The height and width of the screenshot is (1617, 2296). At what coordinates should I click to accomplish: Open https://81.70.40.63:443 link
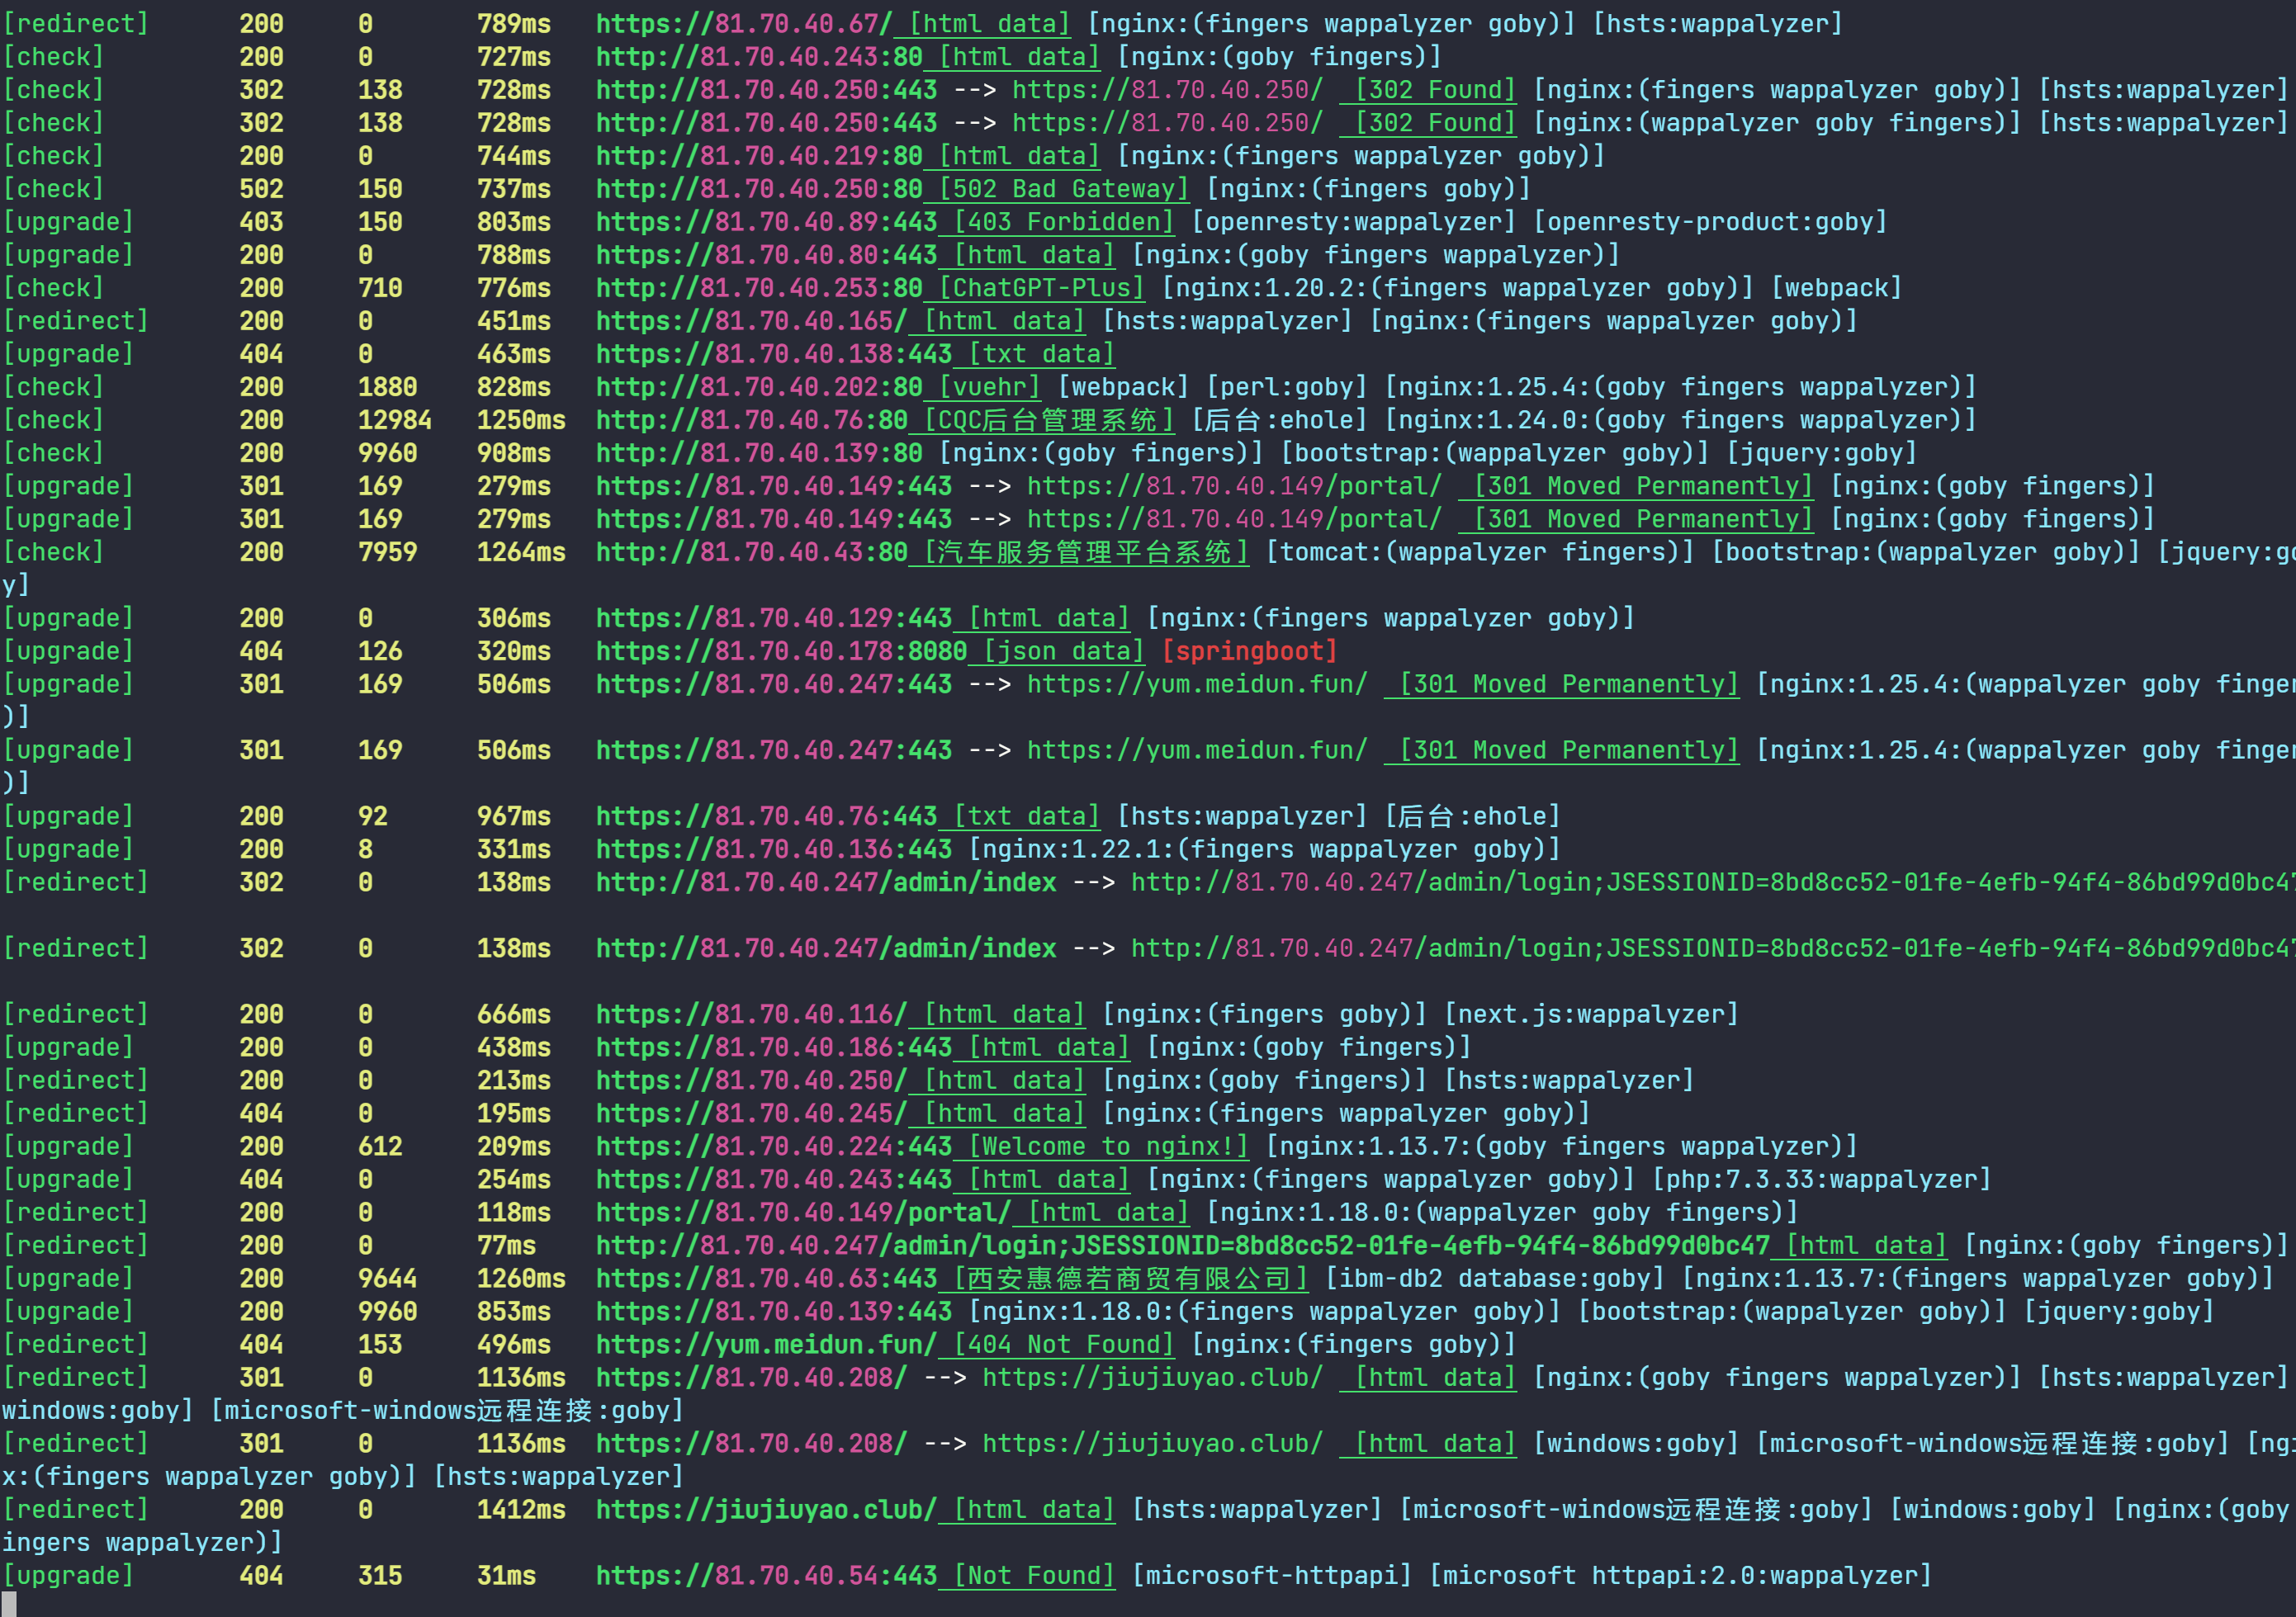[x=766, y=1277]
